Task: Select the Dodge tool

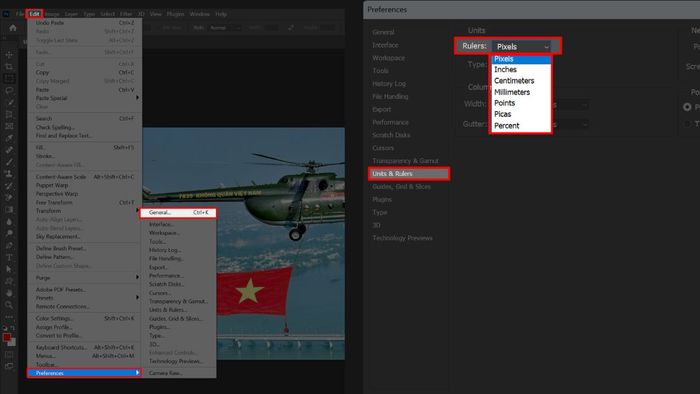Action: pos(9,233)
